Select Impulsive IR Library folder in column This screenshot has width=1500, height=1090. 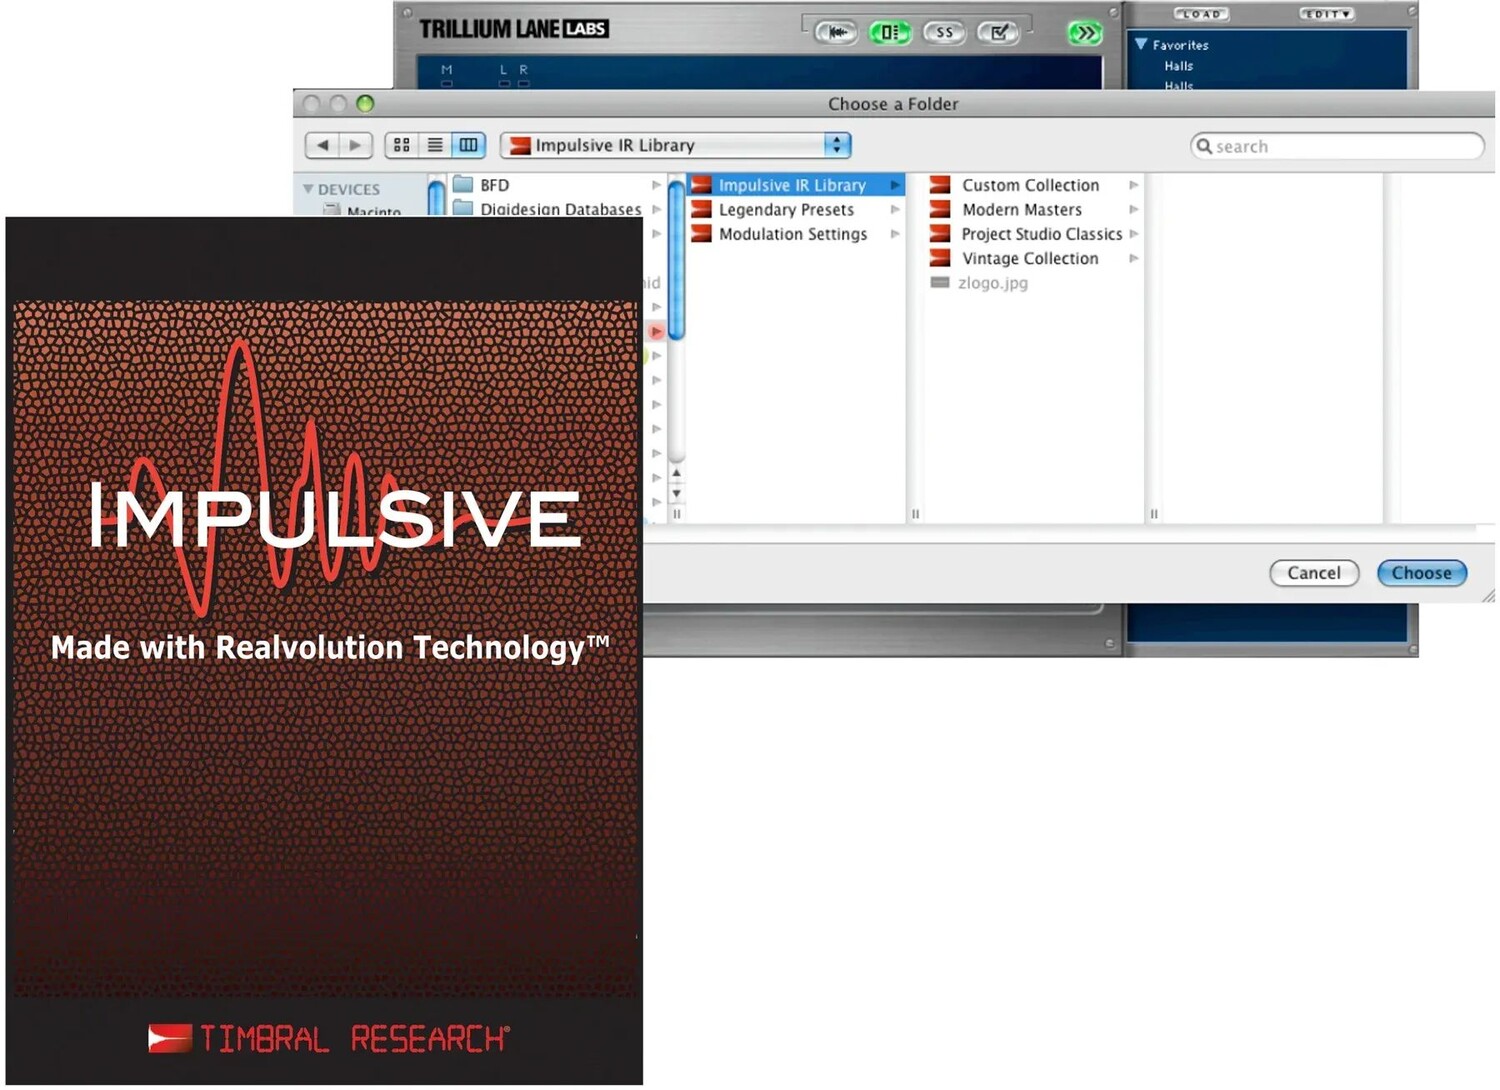(x=796, y=185)
